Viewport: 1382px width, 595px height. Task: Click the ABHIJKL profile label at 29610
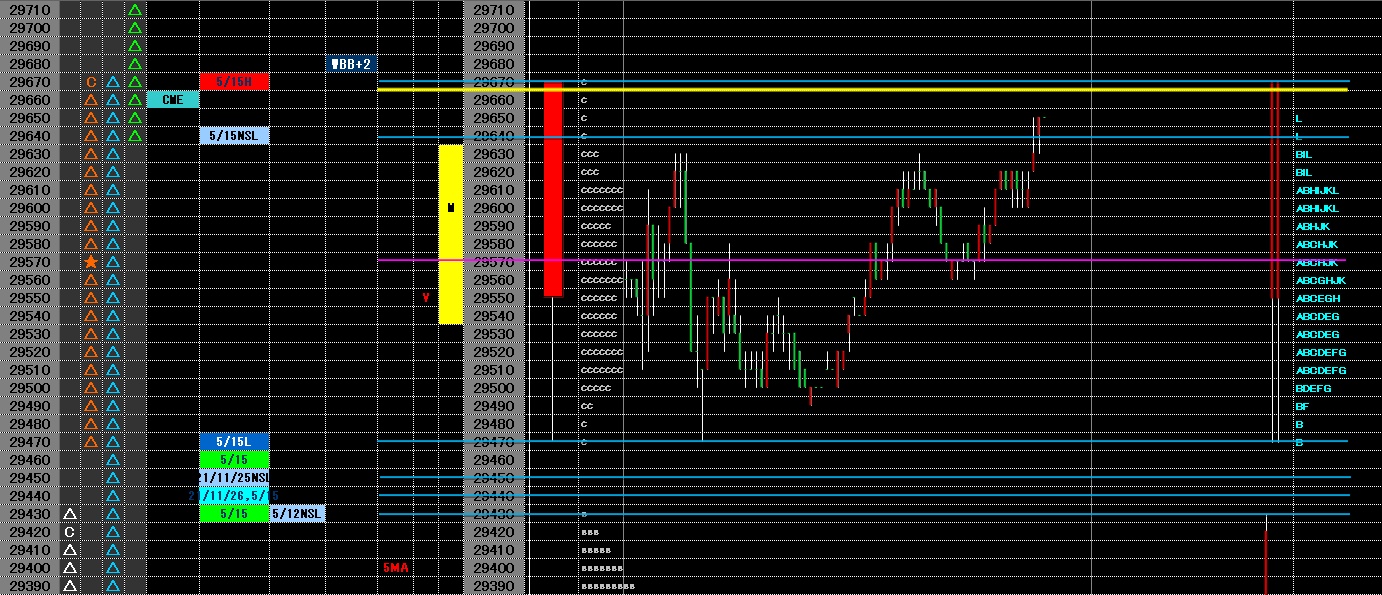[x=1316, y=191]
